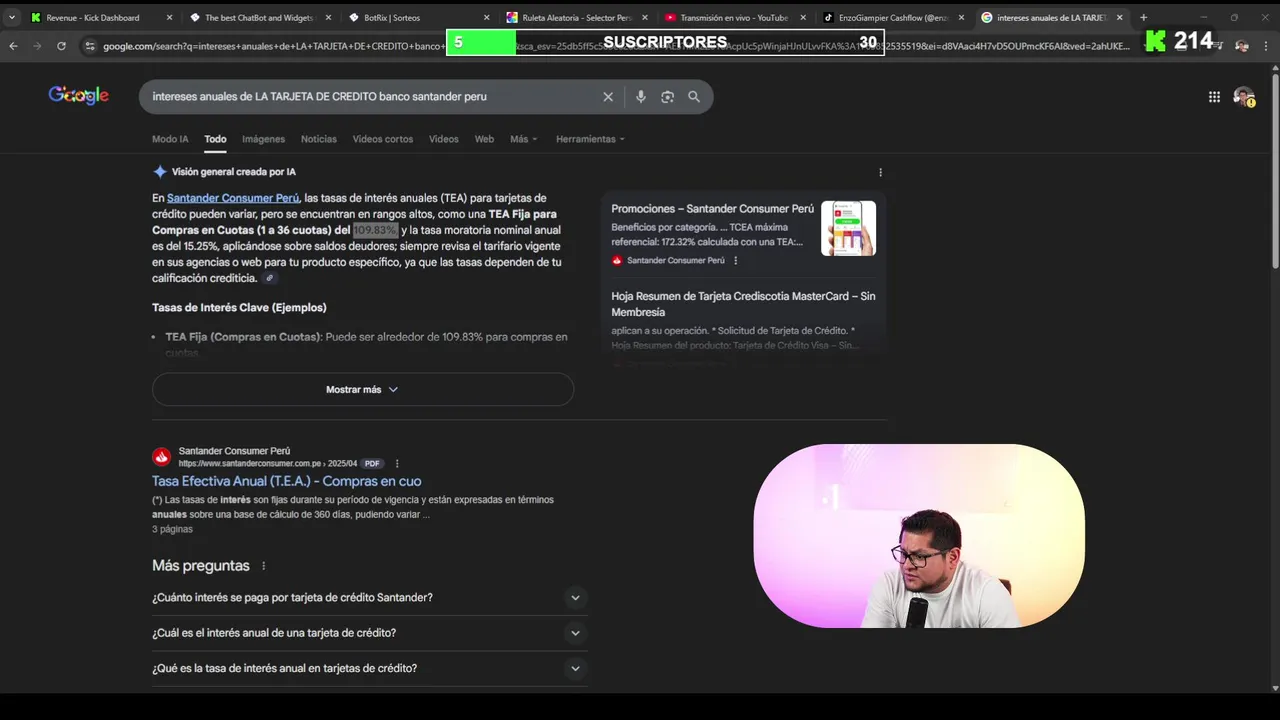
Task: Click the highlighted 109.83% rate text
Action: (x=375, y=230)
